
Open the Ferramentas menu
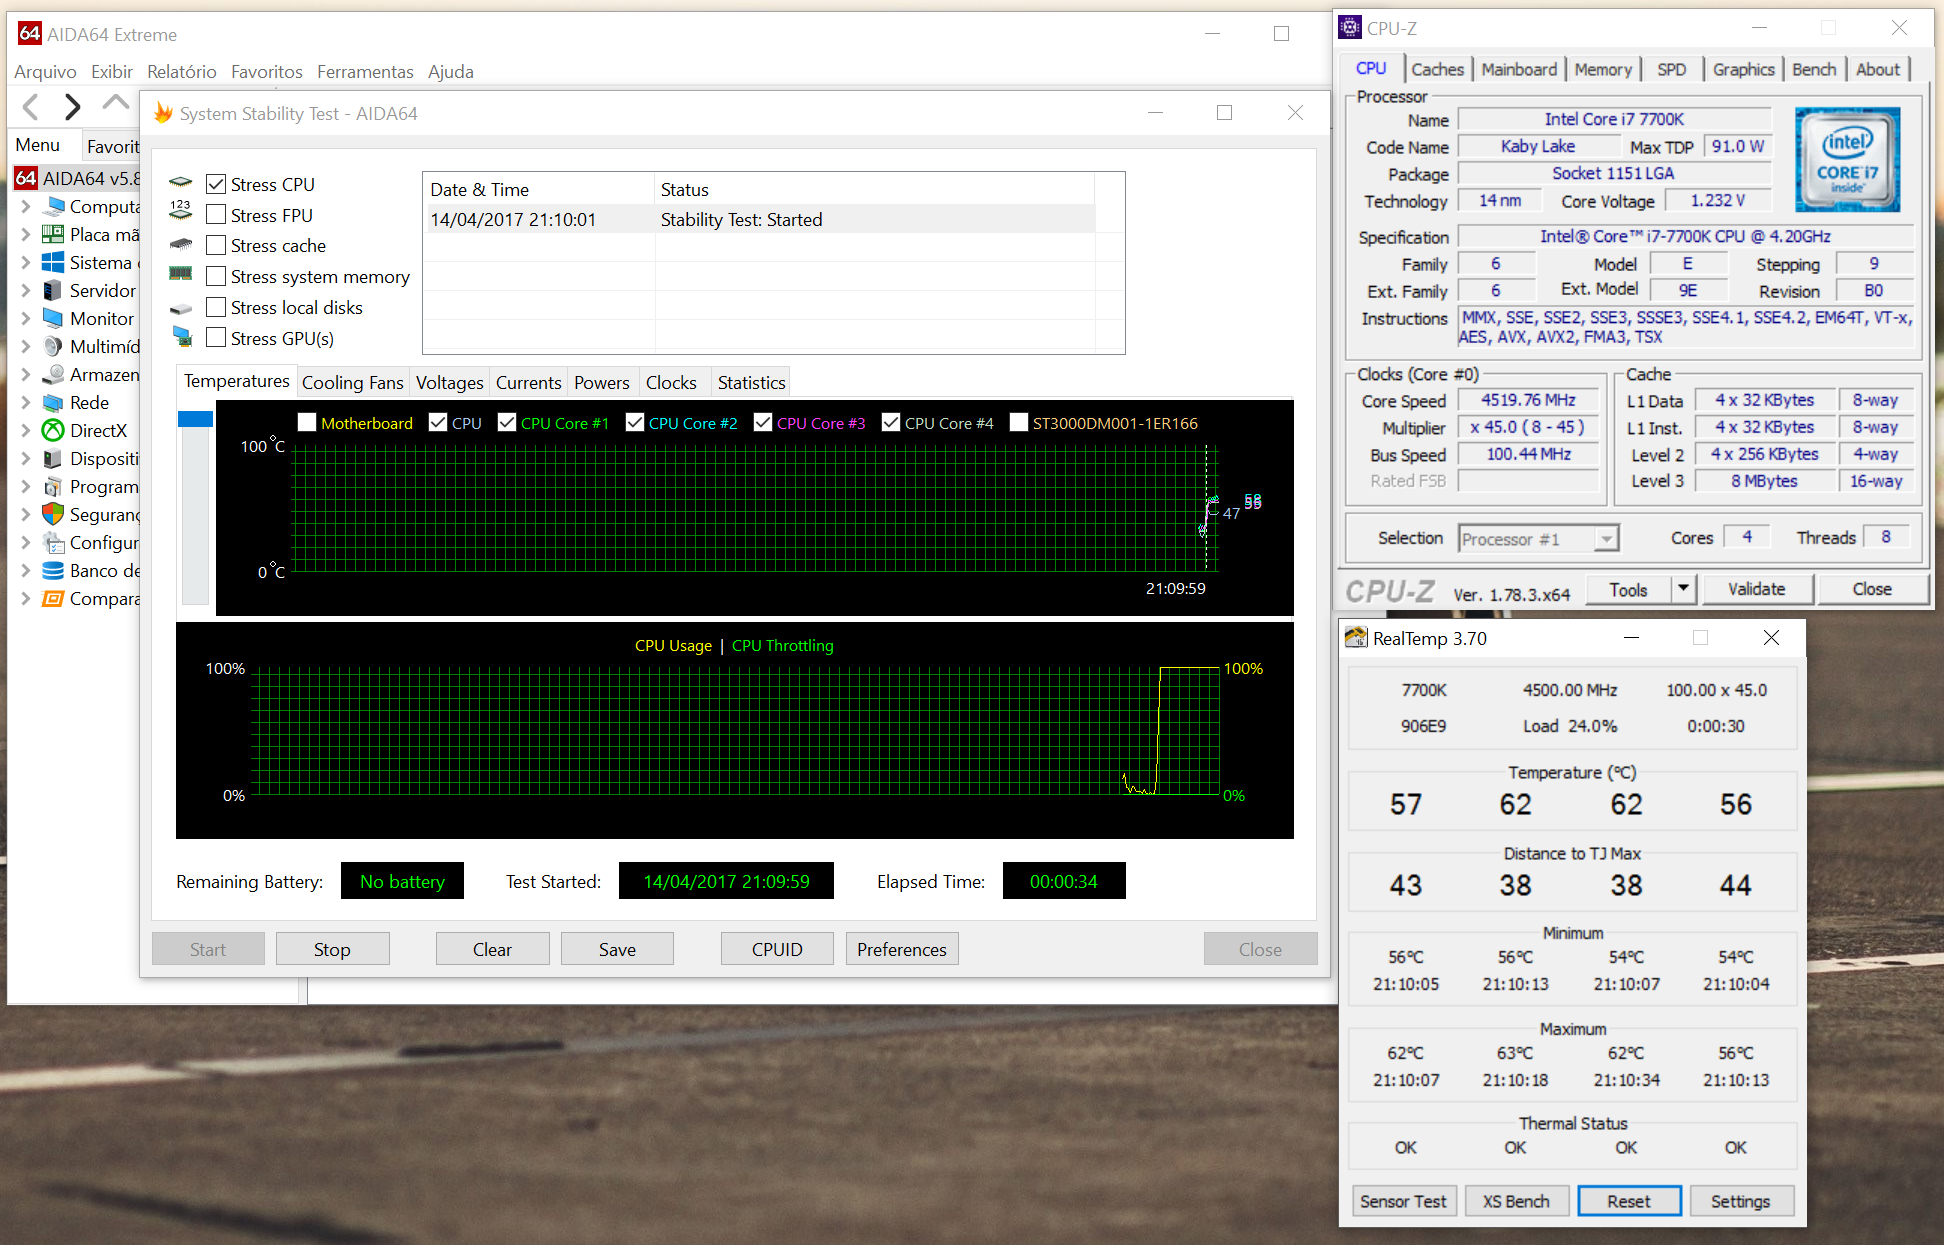click(365, 71)
